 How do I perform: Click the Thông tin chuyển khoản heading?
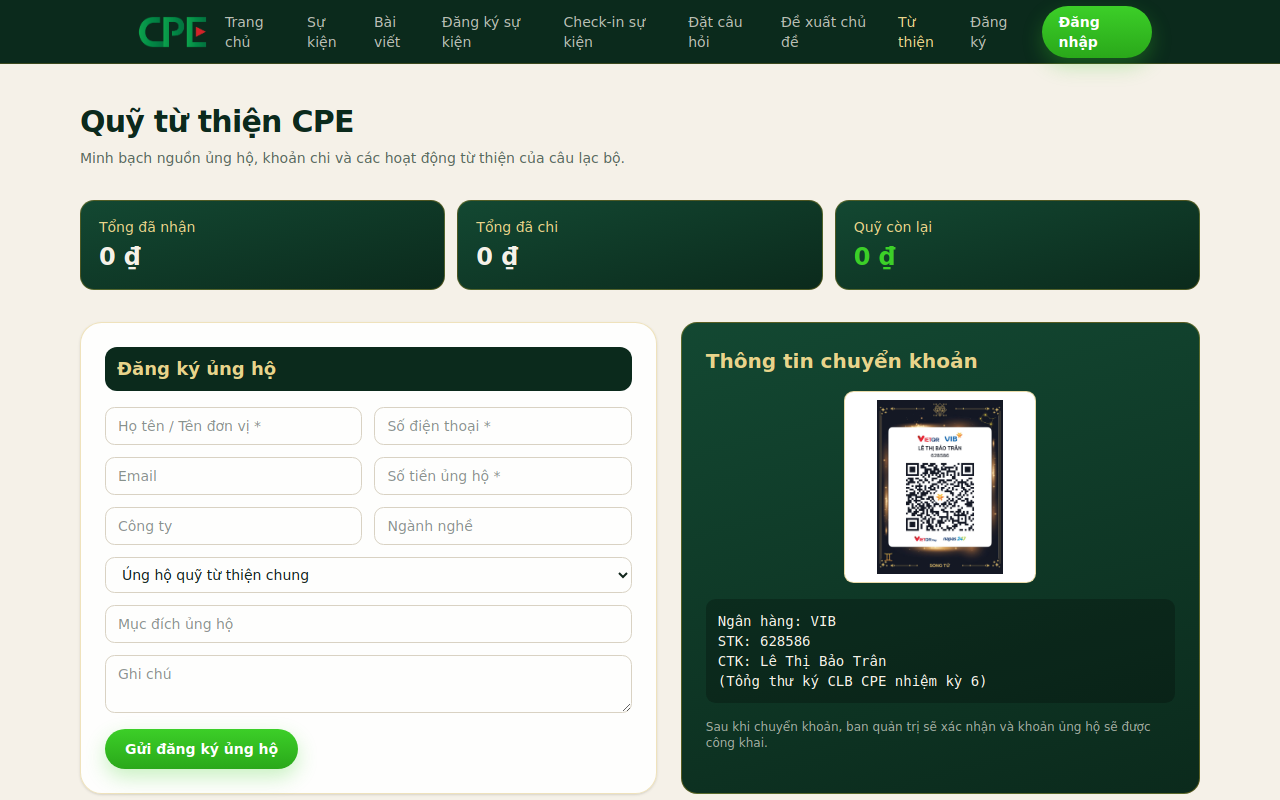point(841,361)
